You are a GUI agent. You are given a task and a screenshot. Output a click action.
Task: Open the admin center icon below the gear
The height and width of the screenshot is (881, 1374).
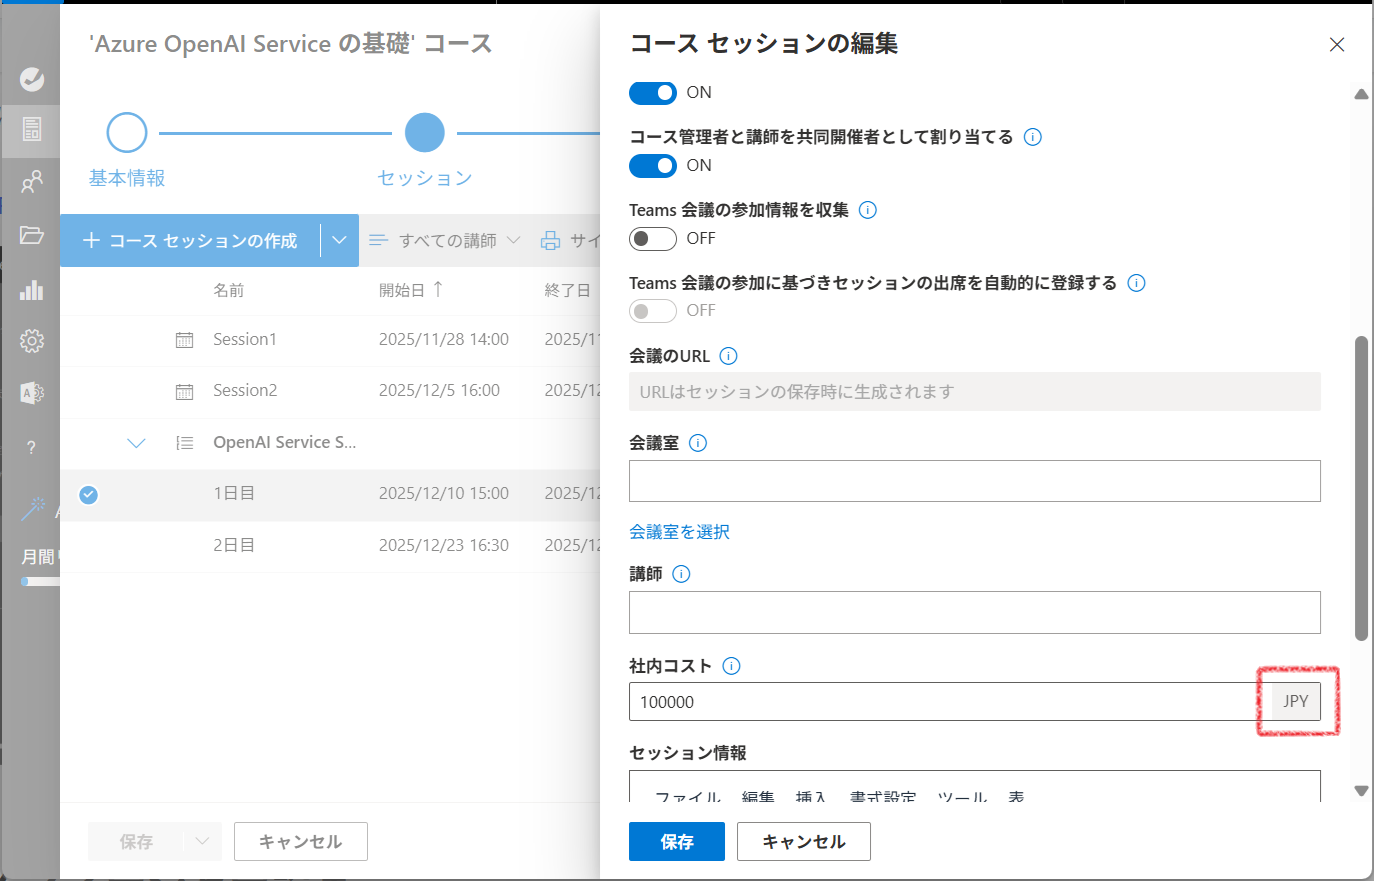(x=32, y=393)
